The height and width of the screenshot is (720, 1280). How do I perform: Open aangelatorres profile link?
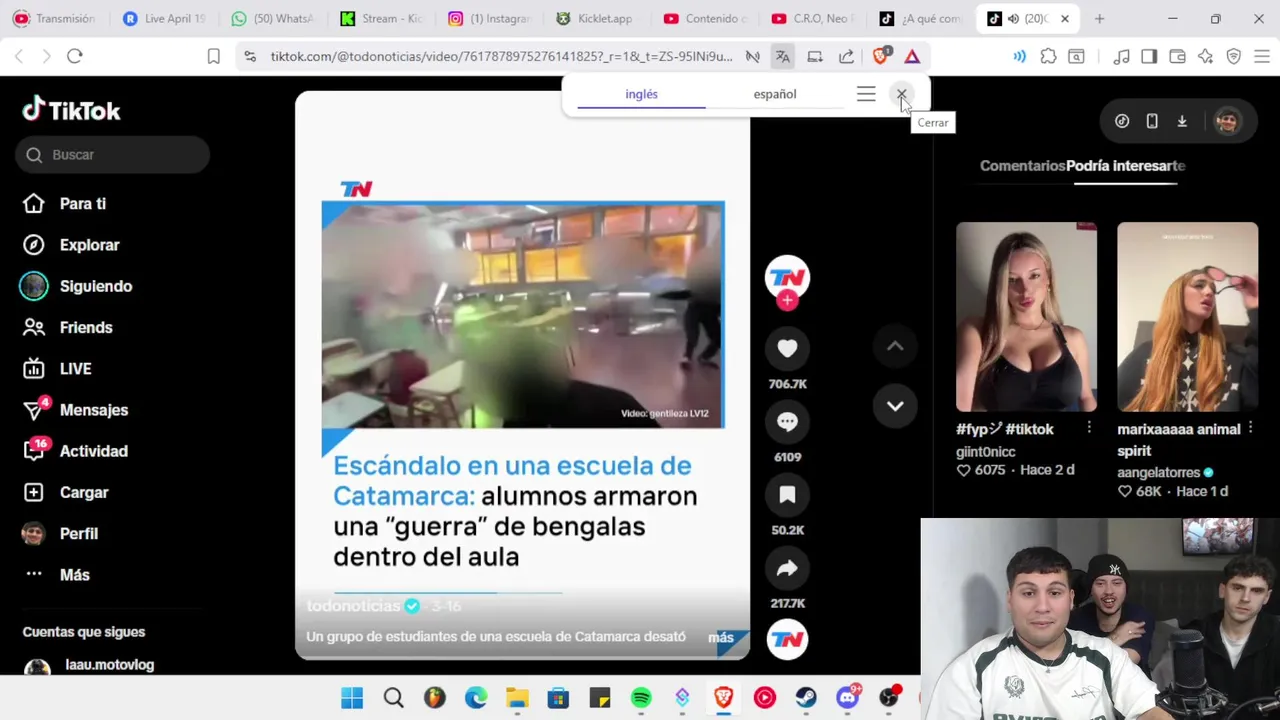[x=1158, y=472]
